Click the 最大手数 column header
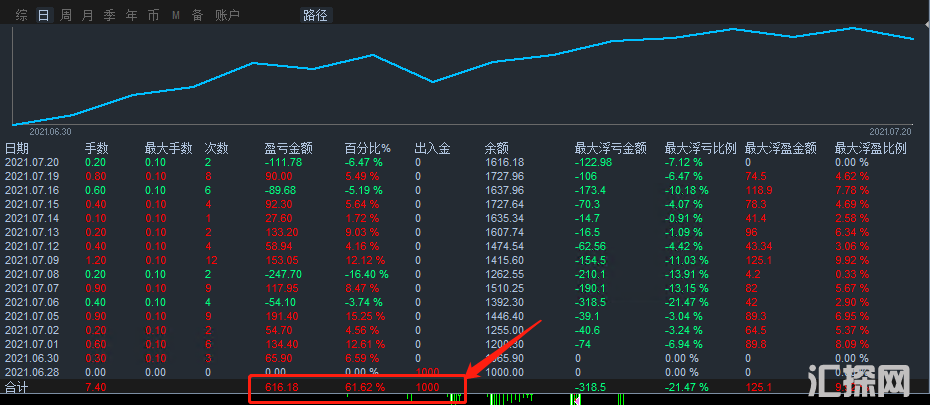This screenshot has width=930, height=405. [168, 148]
